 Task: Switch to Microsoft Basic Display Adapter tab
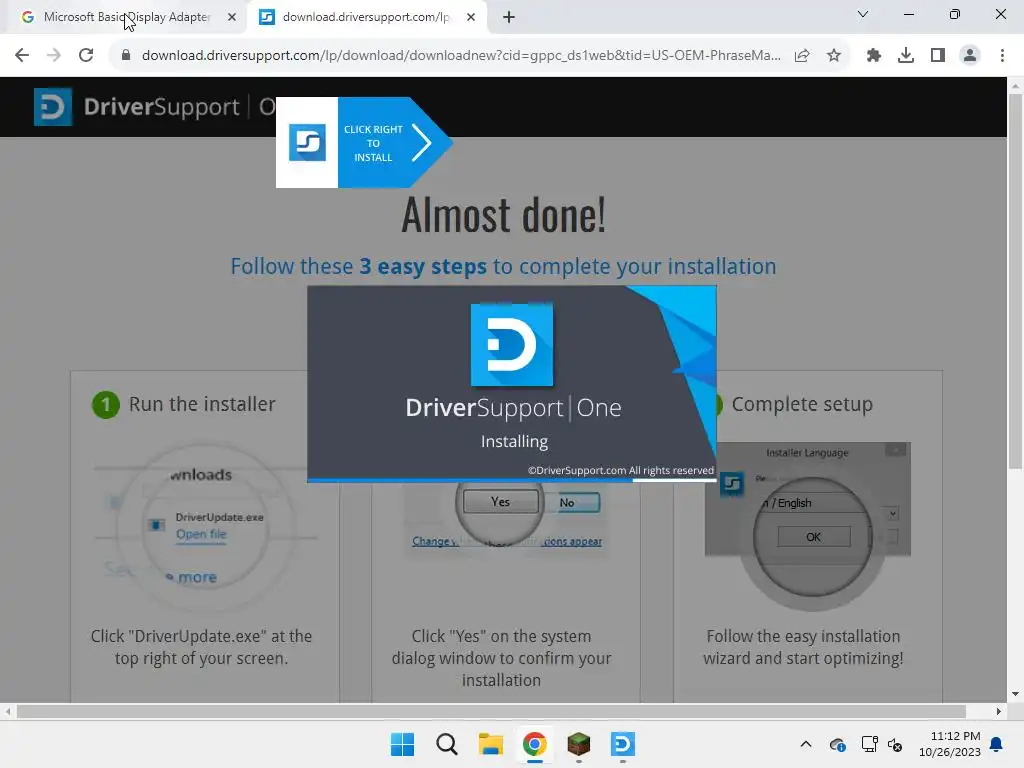(127, 18)
